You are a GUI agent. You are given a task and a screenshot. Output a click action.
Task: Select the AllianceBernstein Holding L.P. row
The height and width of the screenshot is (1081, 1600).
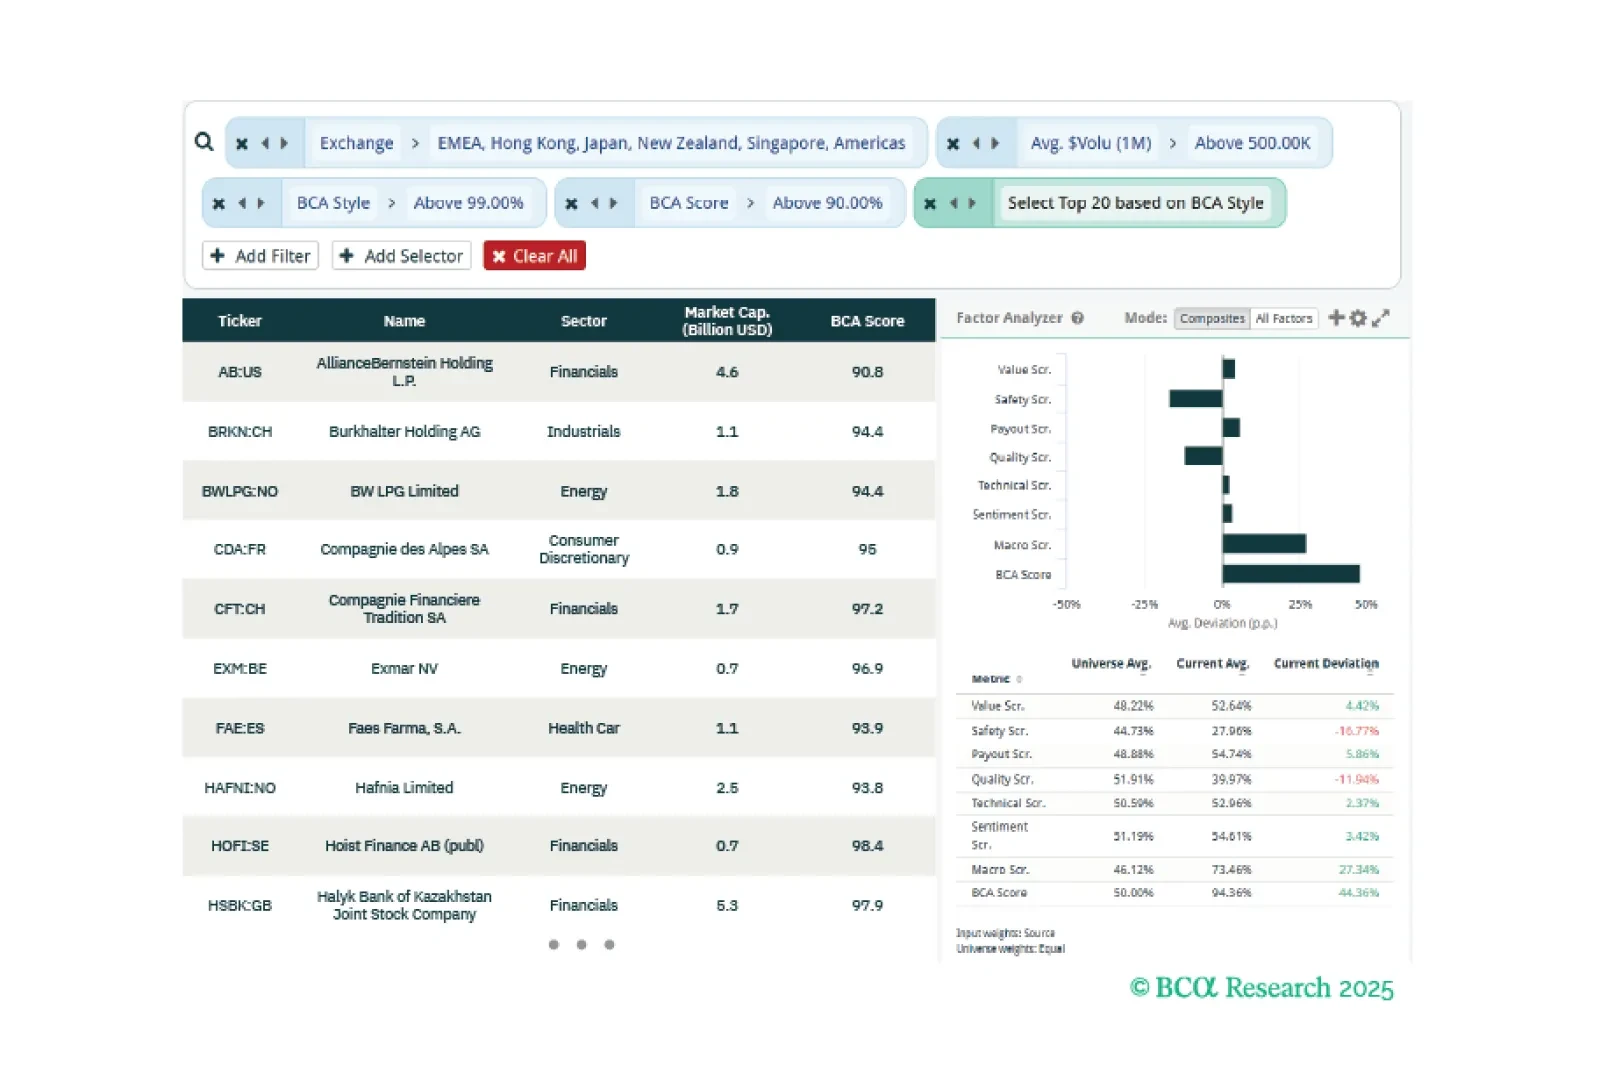(404, 372)
